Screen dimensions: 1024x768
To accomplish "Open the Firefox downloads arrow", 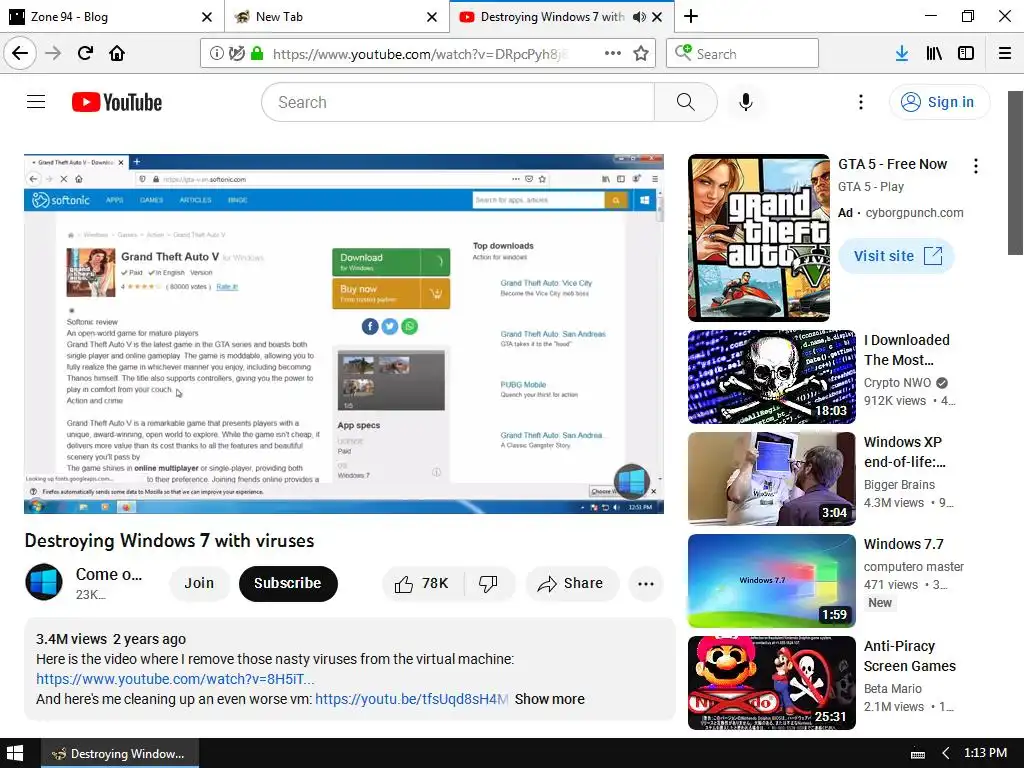I will coord(902,54).
